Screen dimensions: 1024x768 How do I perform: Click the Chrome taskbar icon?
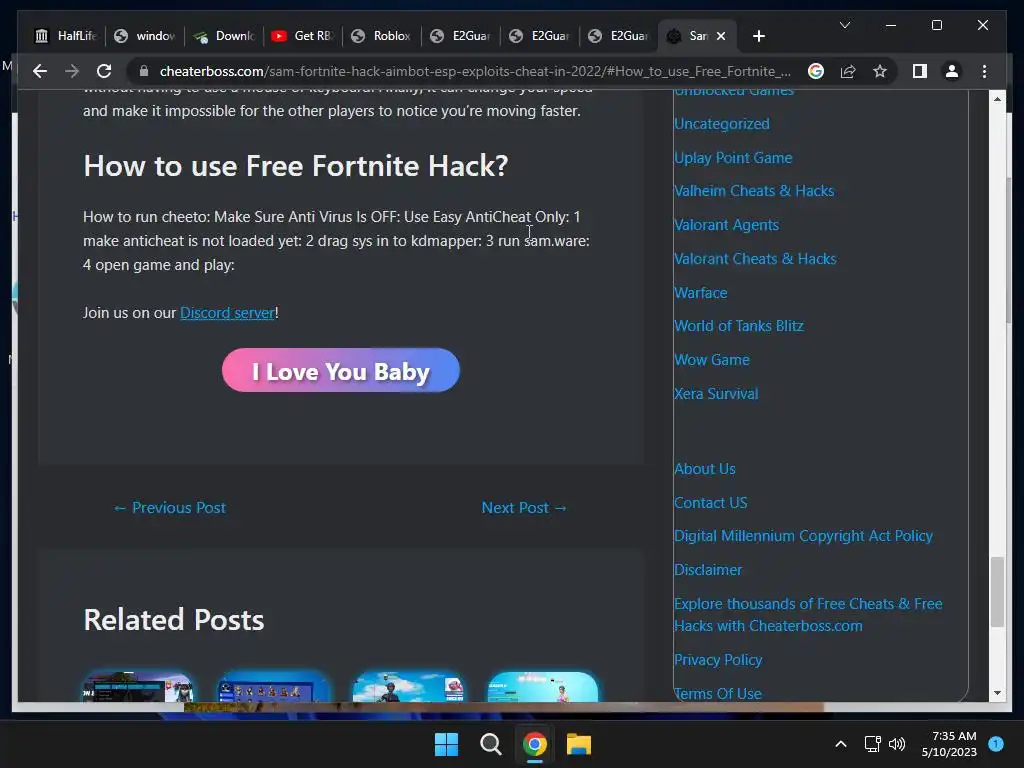(535, 744)
